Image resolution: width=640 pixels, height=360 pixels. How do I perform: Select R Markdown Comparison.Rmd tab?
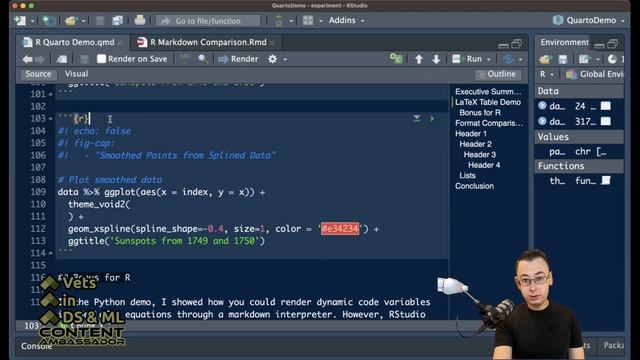pos(208,42)
